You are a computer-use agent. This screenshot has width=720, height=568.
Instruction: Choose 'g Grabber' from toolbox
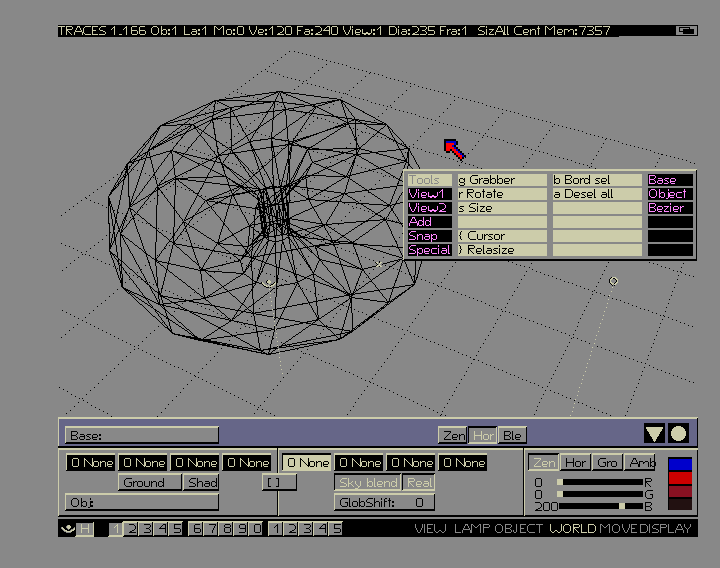click(502, 180)
